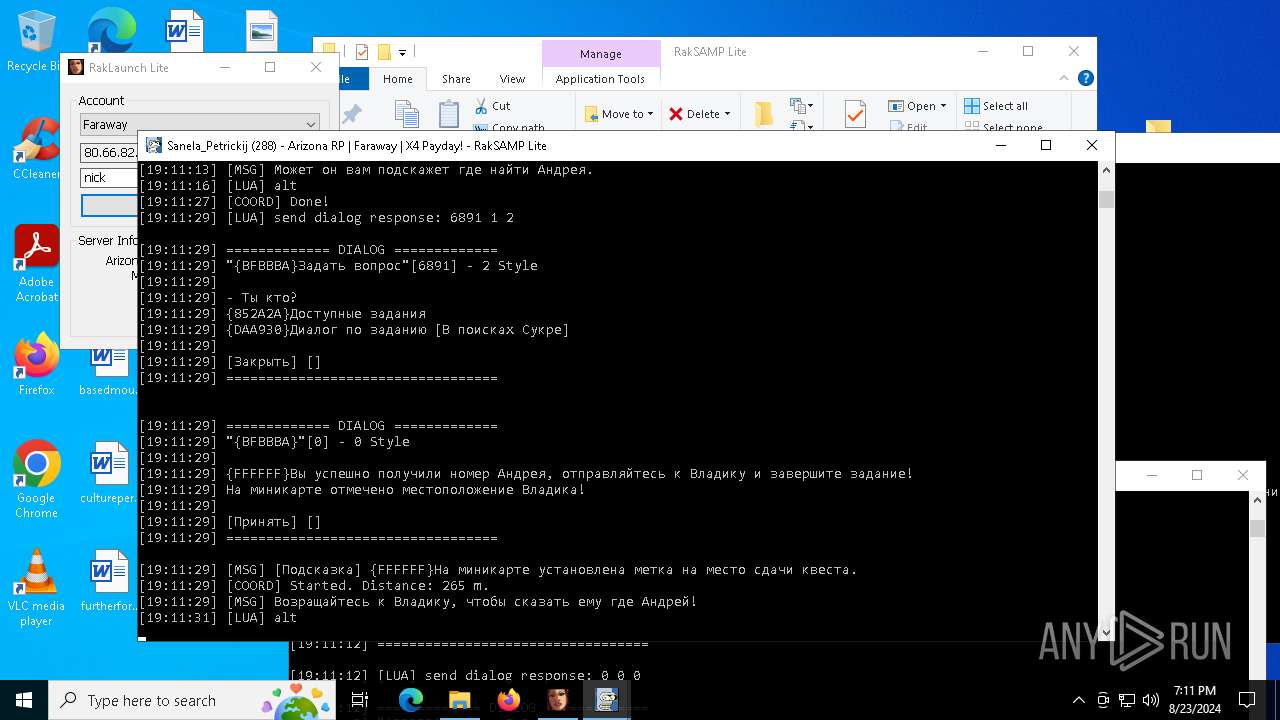Click the Properties checkmark icon in ribbon

click(x=855, y=115)
